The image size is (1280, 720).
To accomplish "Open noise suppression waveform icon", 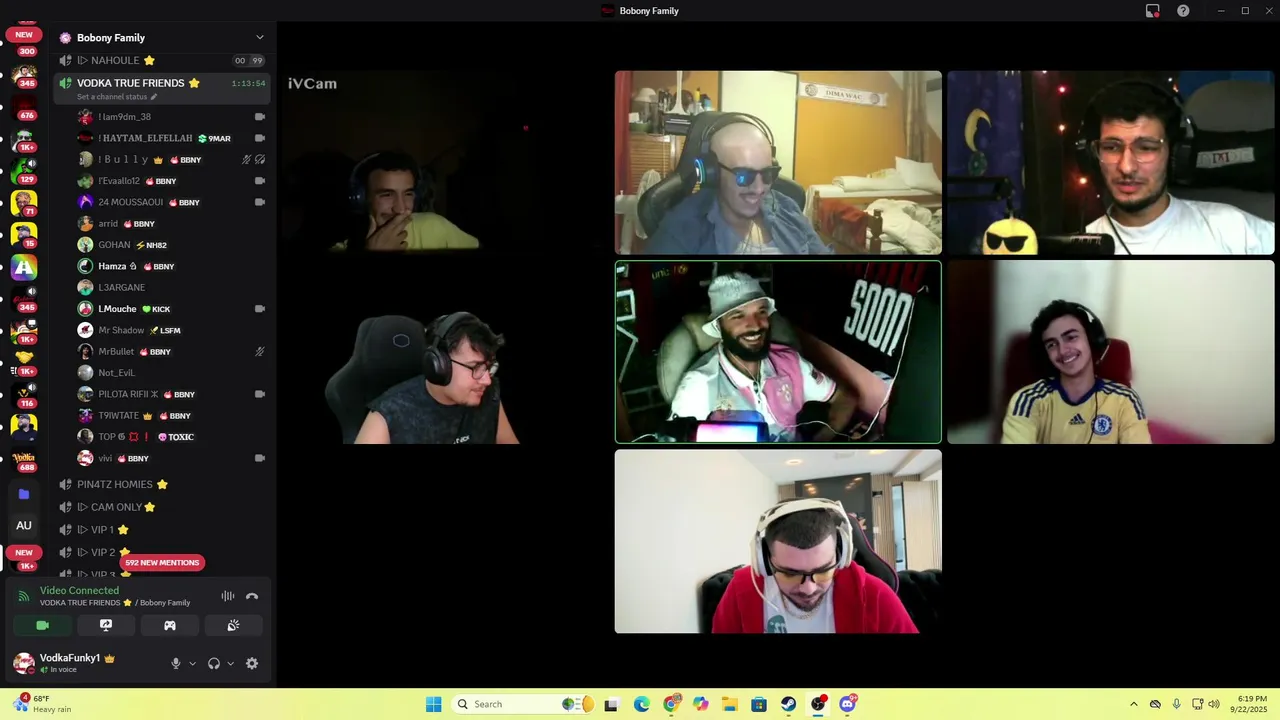I will click(x=228, y=596).
